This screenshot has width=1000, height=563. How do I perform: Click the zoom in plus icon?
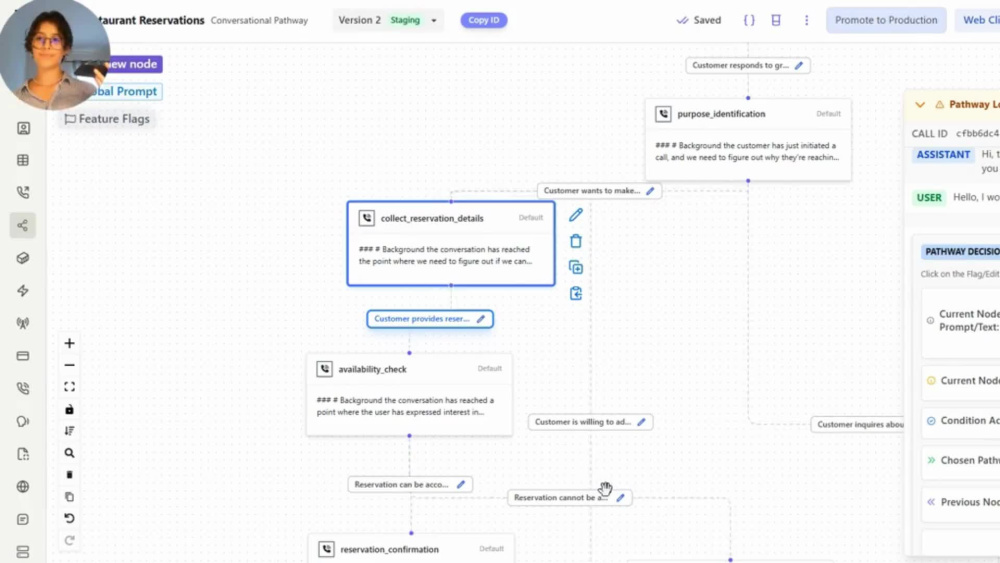(x=70, y=343)
